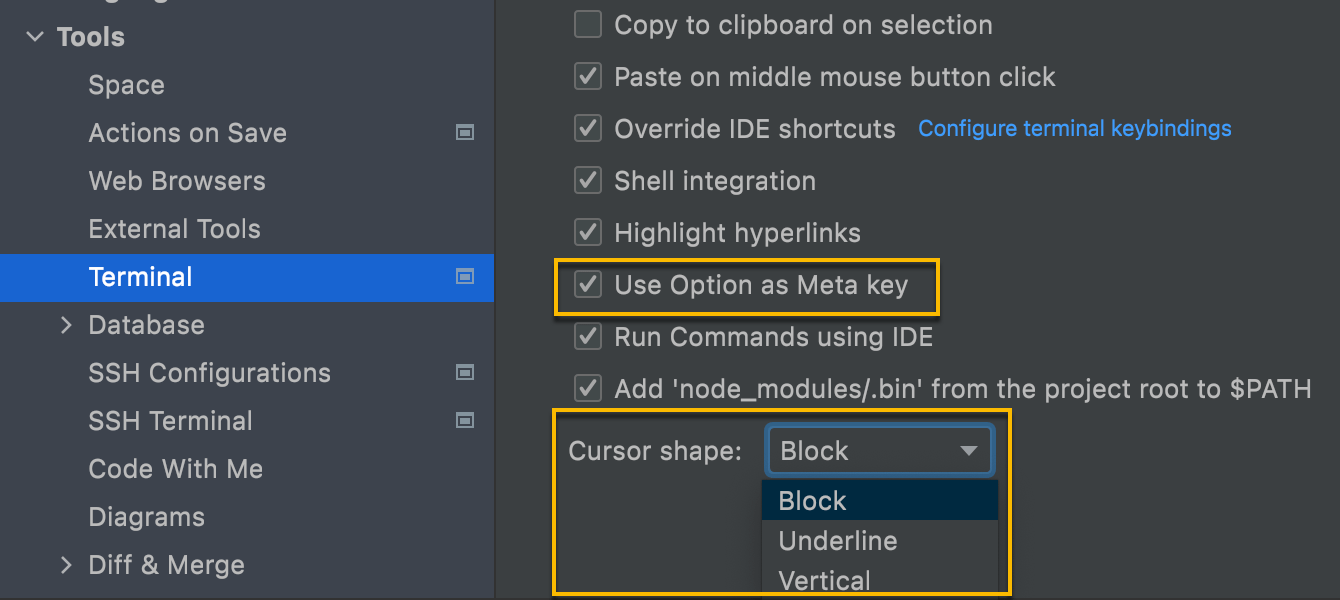The image size is (1340, 600).
Task: Go to External Tools settings
Action: (x=174, y=229)
